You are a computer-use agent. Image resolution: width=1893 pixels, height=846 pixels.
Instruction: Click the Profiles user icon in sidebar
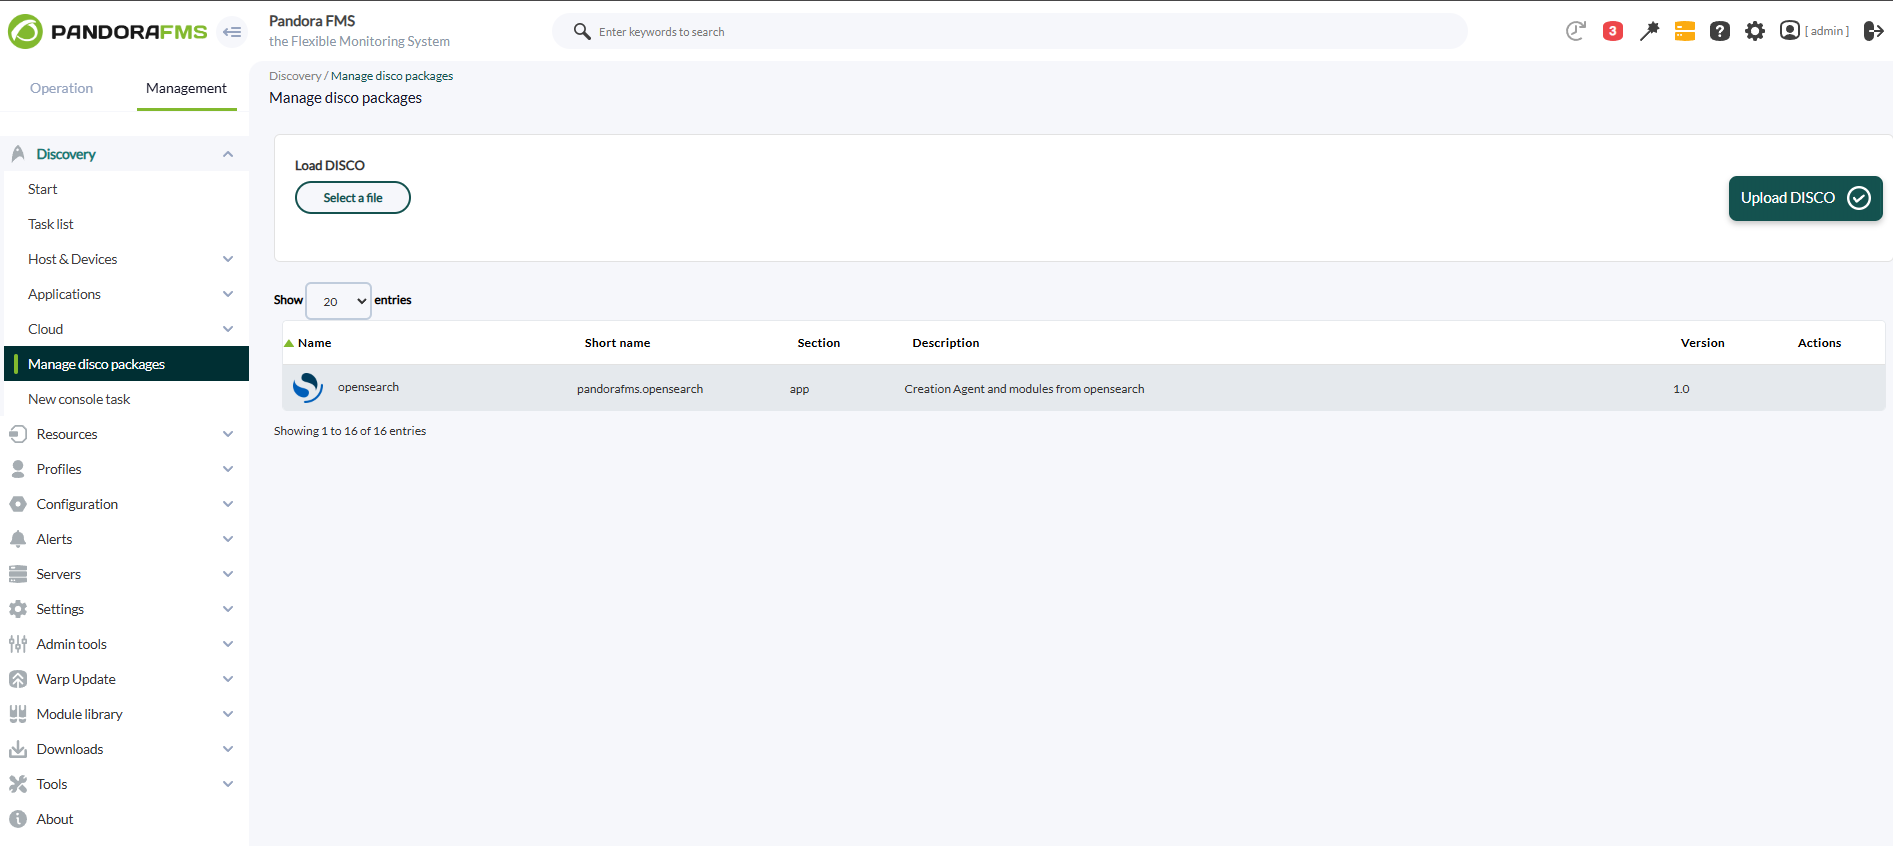(18, 469)
